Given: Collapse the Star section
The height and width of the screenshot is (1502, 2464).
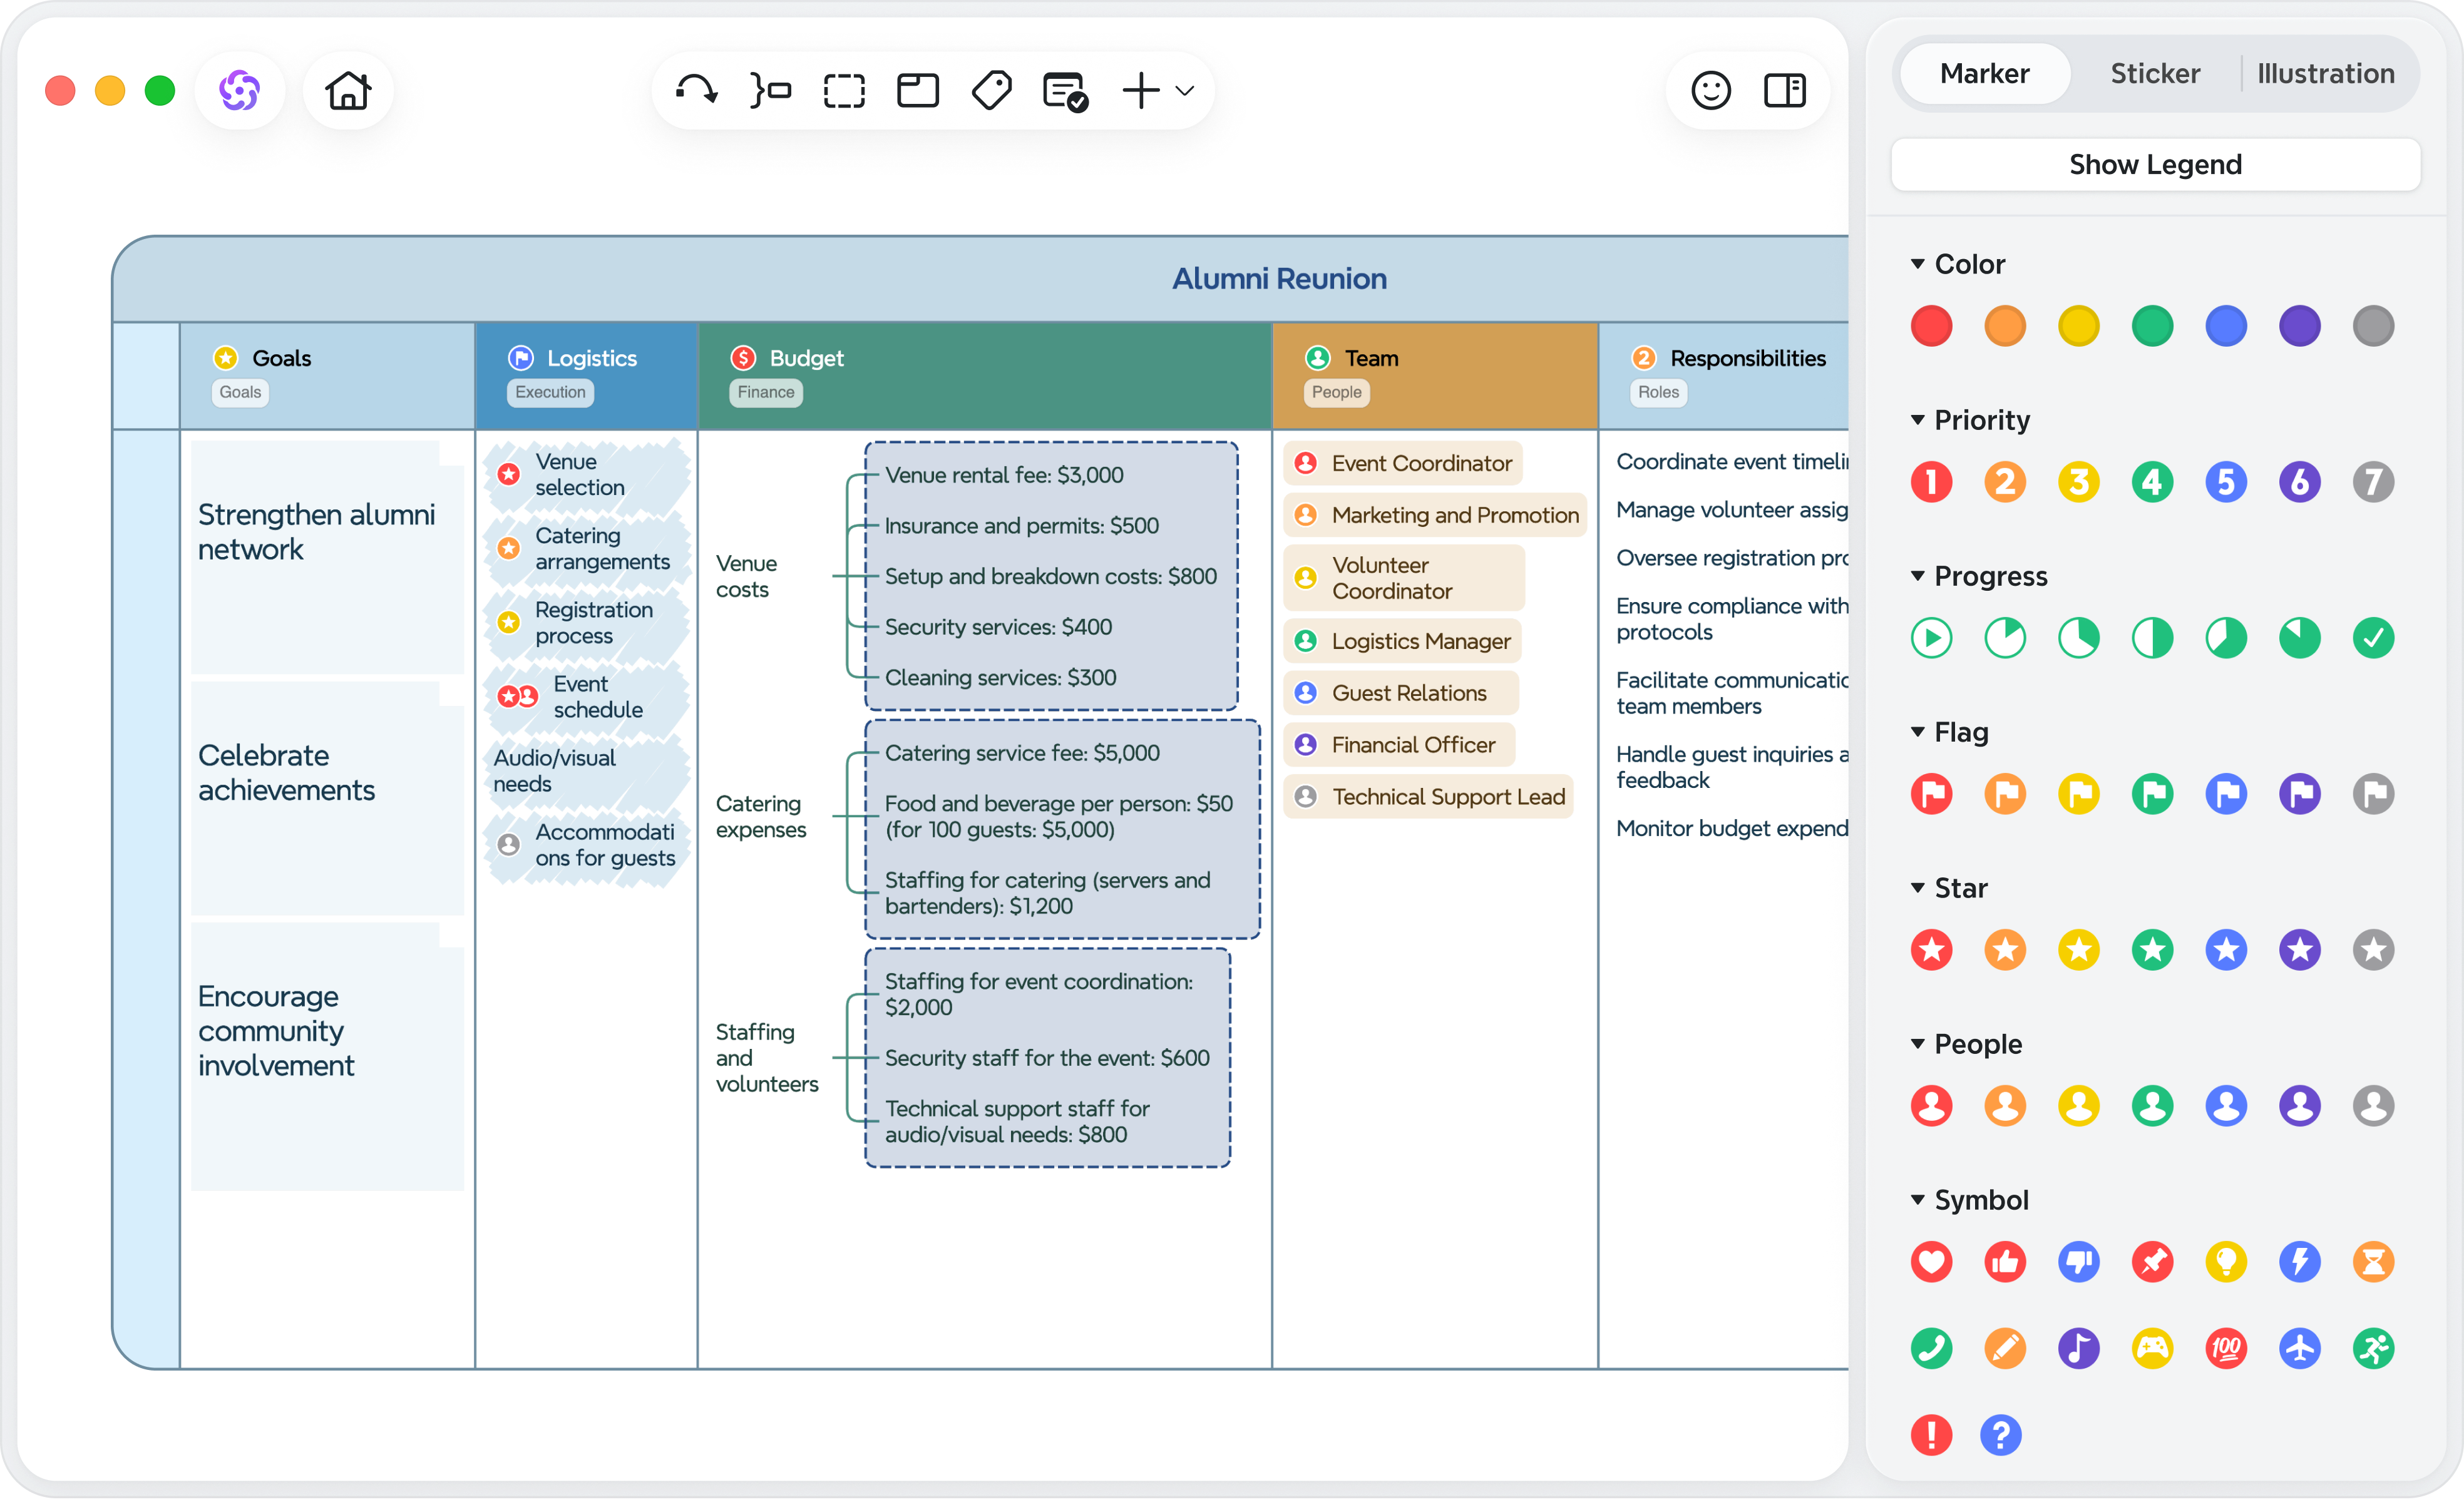Looking at the screenshot, I should [x=1918, y=888].
